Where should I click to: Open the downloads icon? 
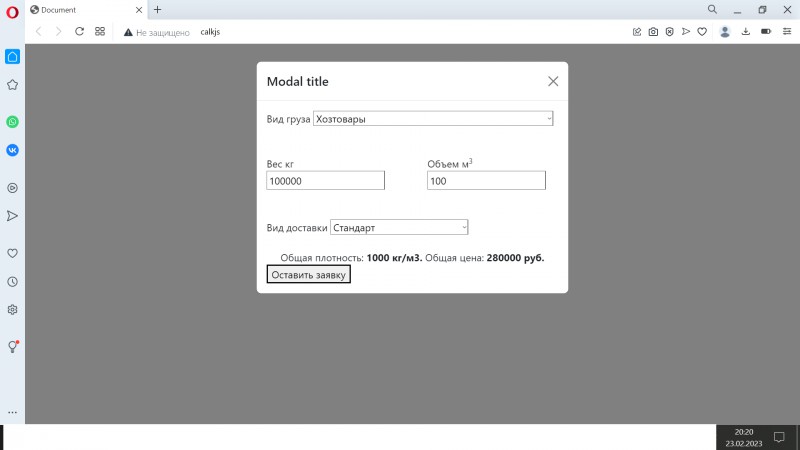click(x=745, y=32)
